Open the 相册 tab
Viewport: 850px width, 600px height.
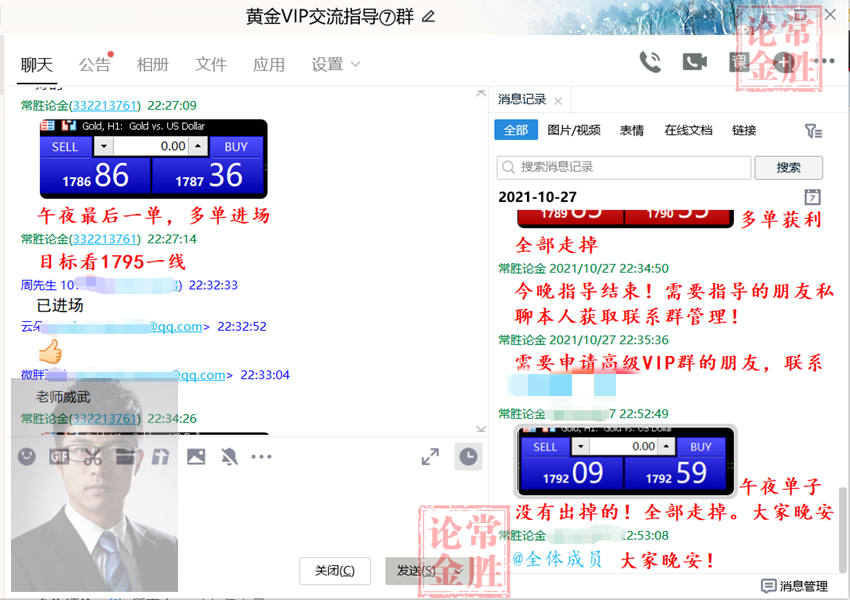pos(152,65)
